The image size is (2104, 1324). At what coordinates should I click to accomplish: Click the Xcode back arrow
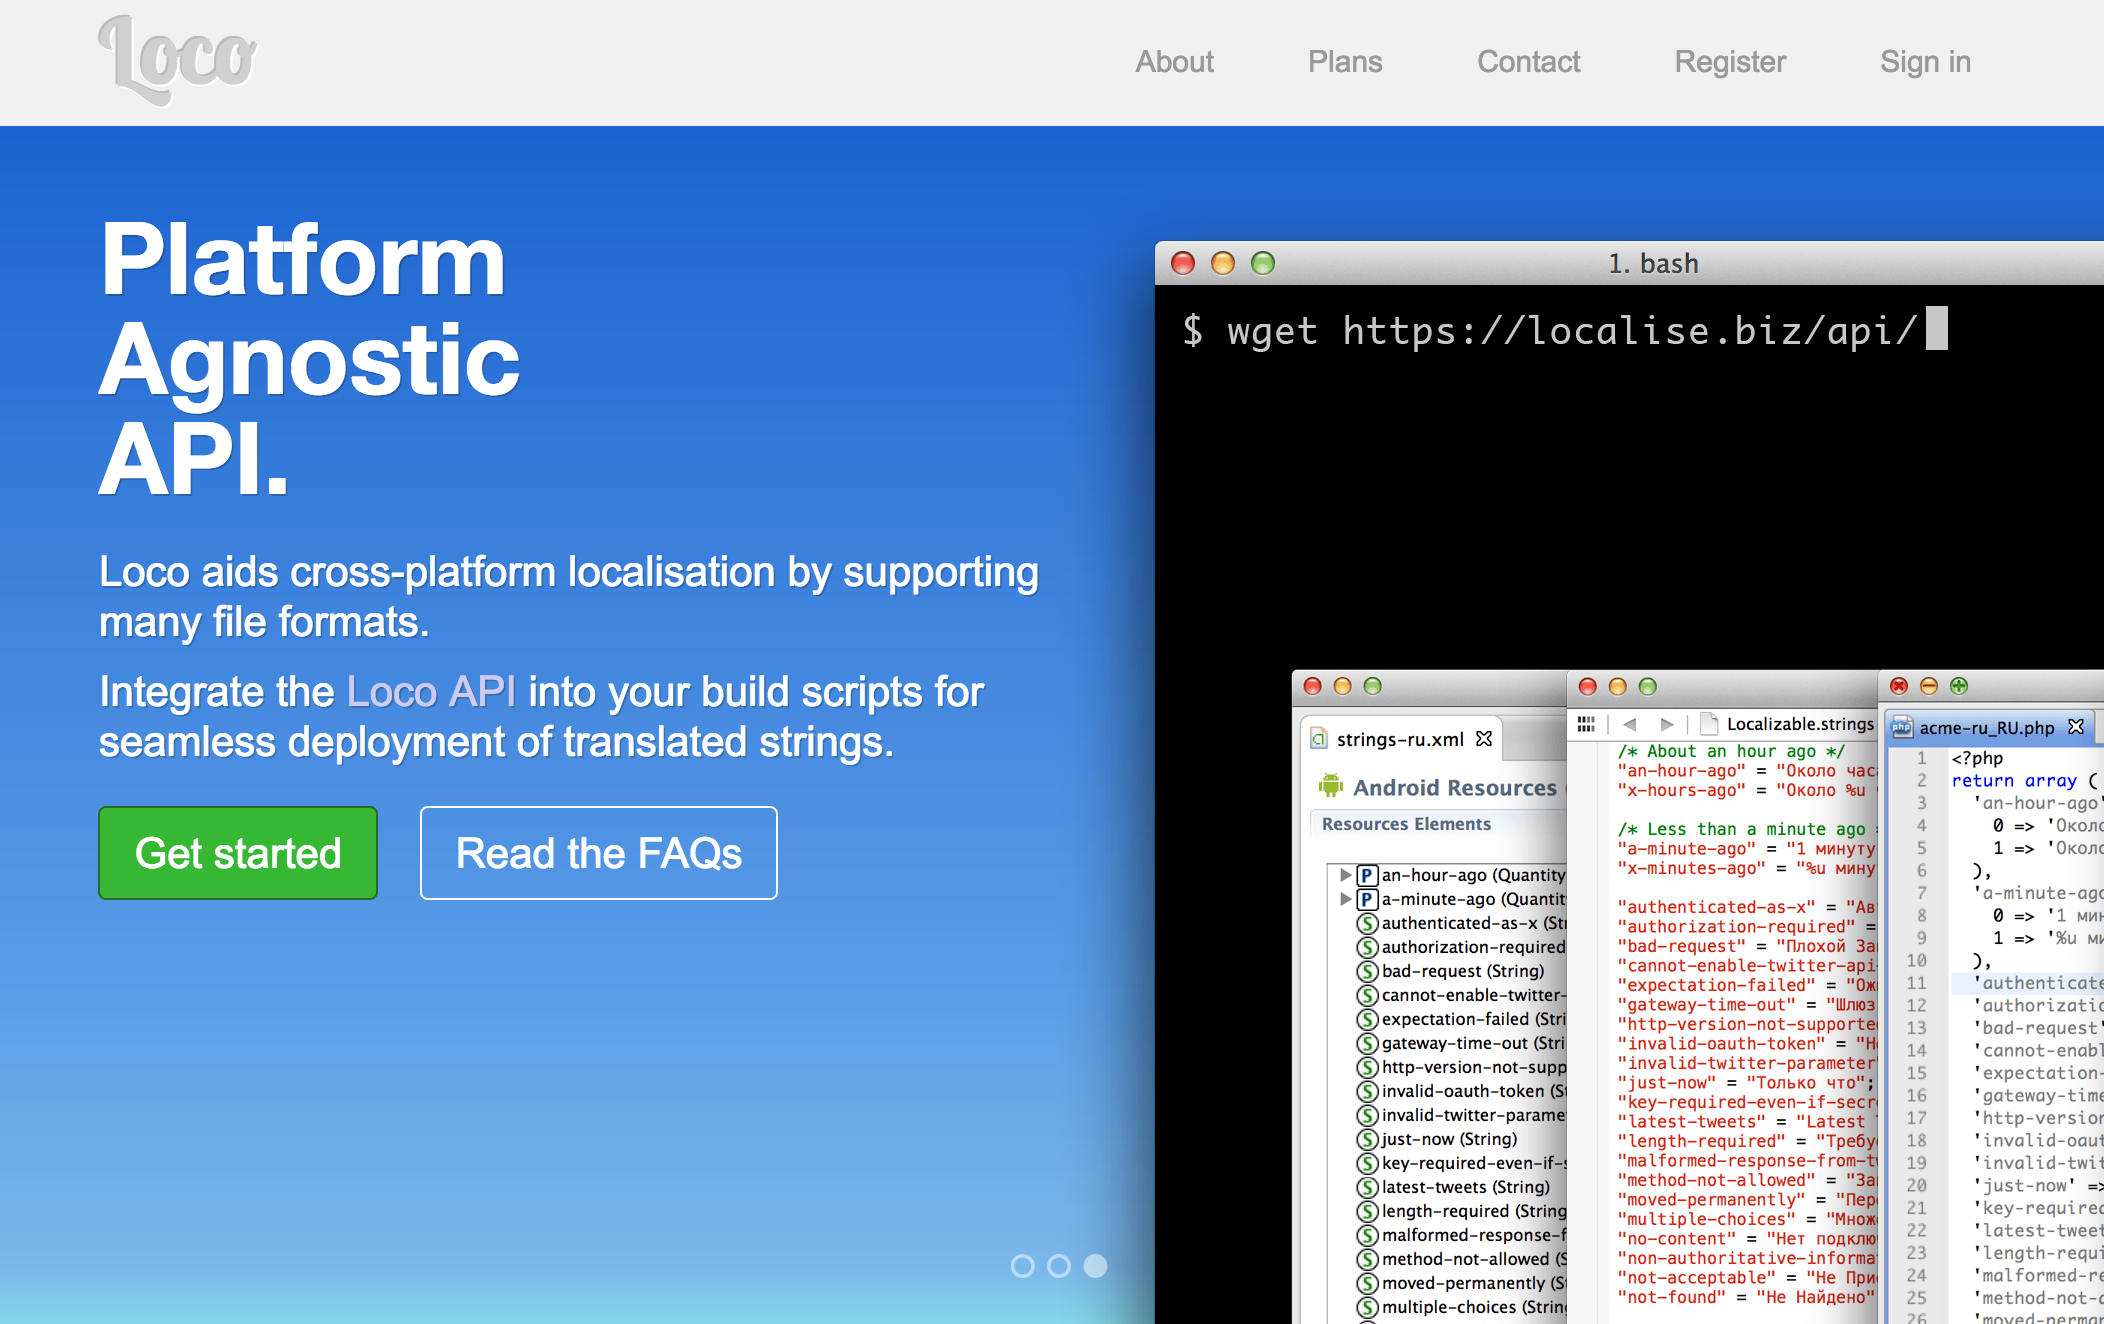(x=1629, y=724)
